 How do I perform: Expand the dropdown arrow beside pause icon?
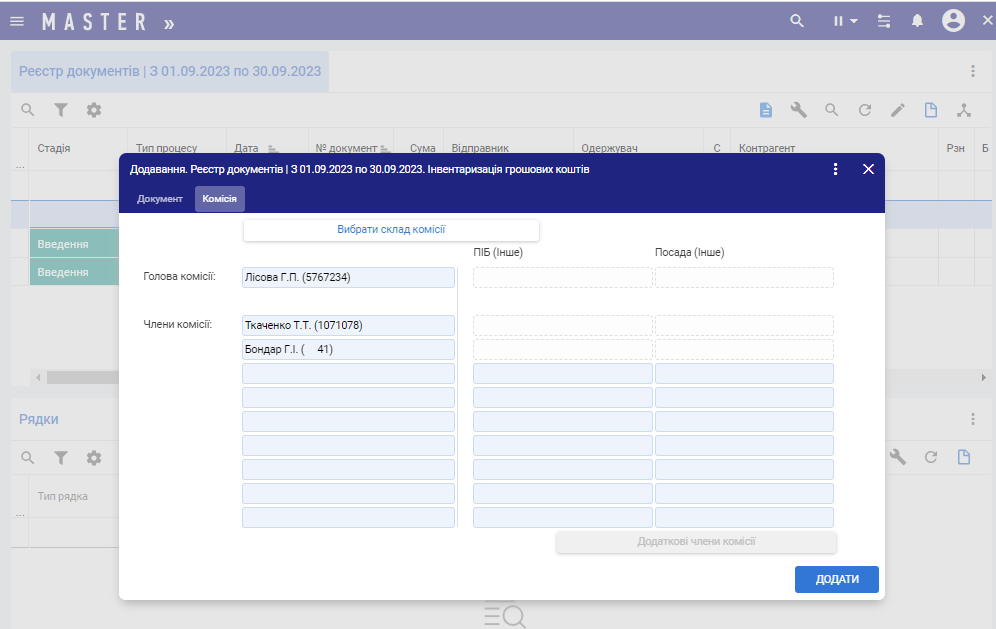pyautogui.click(x=854, y=21)
